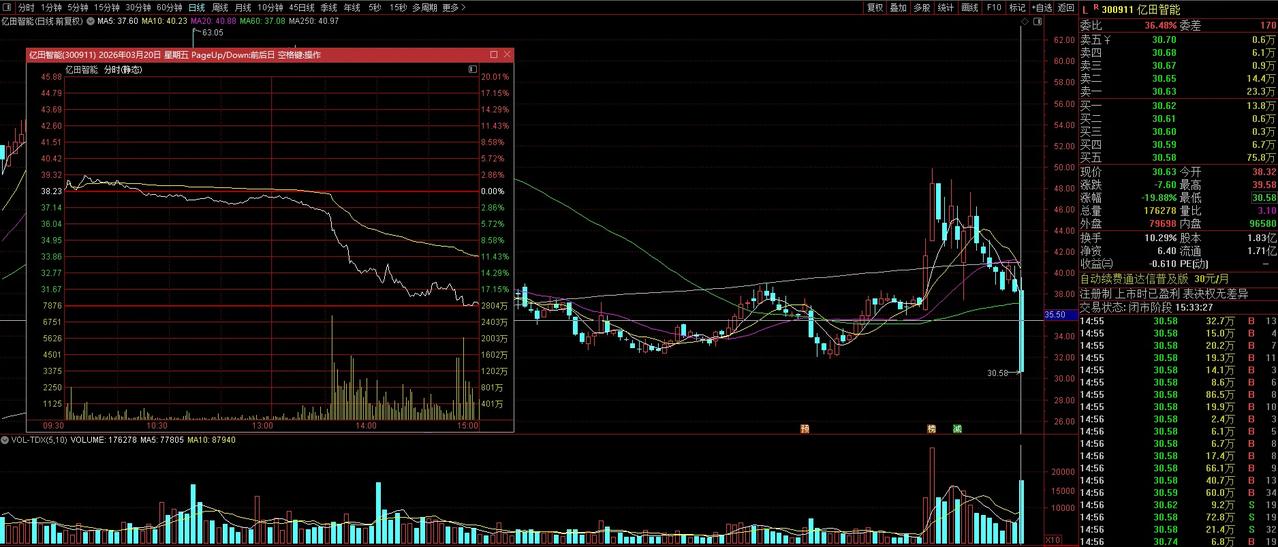The height and width of the screenshot is (547, 1278).
Task: Click the 交易状态: 闭市阶段 status line
Action: pos(1146,308)
